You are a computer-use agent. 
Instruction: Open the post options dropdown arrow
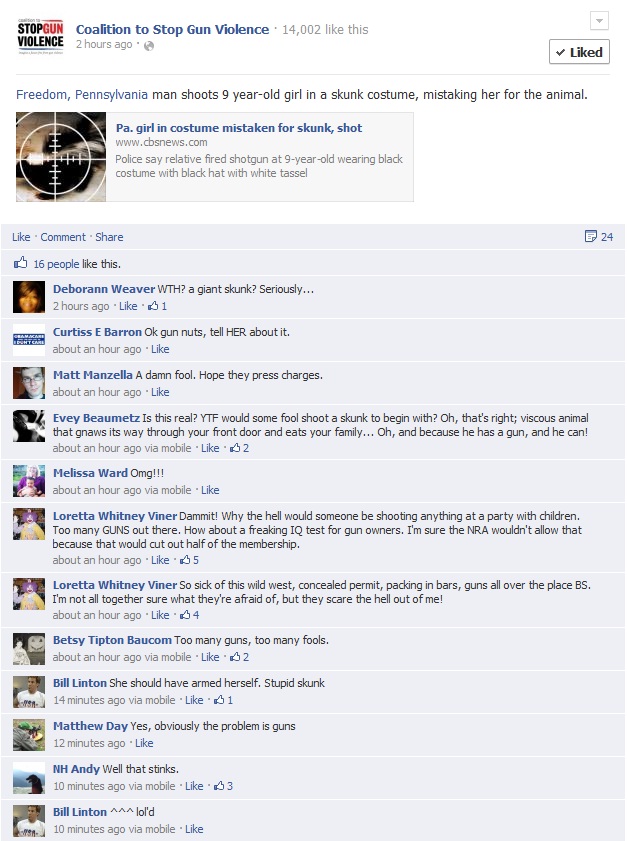[x=599, y=21]
